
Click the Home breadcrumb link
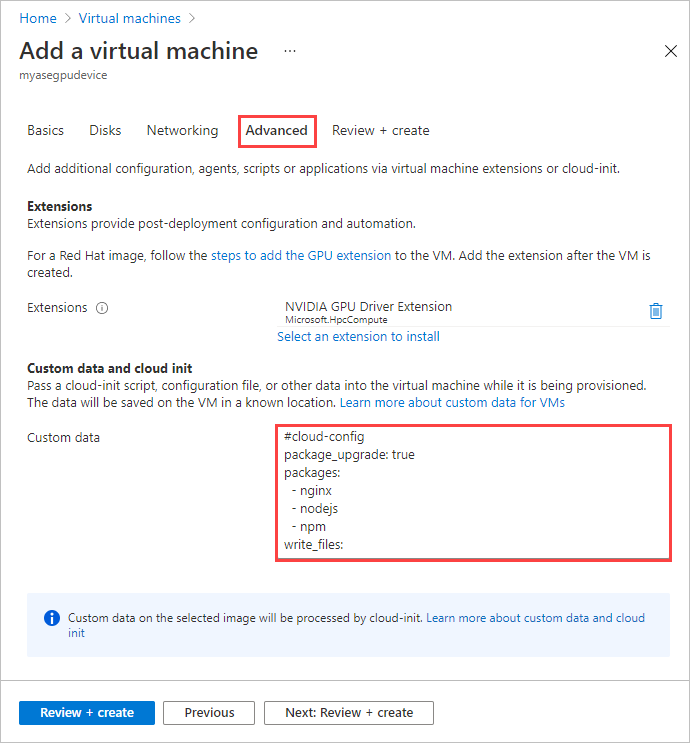point(38,18)
